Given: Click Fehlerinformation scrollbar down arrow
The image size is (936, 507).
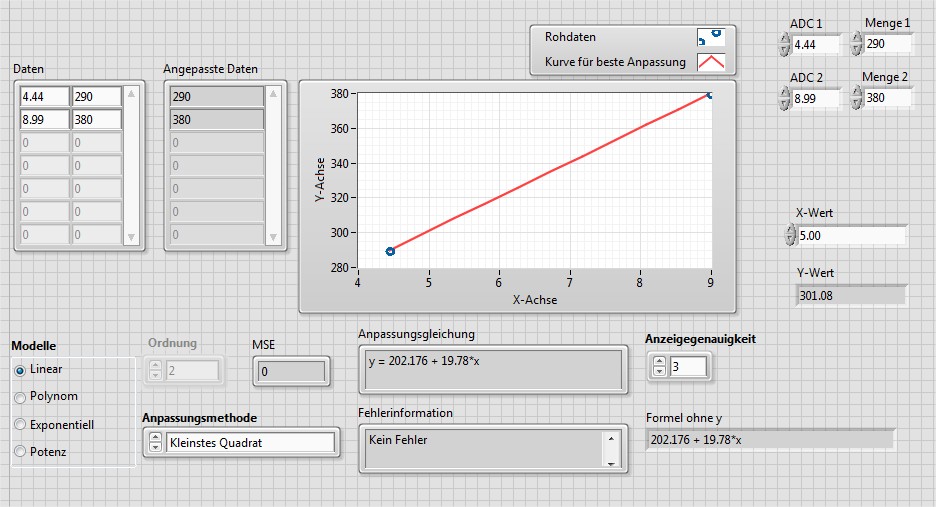Looking at the screenshot, I should coord(611,463).
